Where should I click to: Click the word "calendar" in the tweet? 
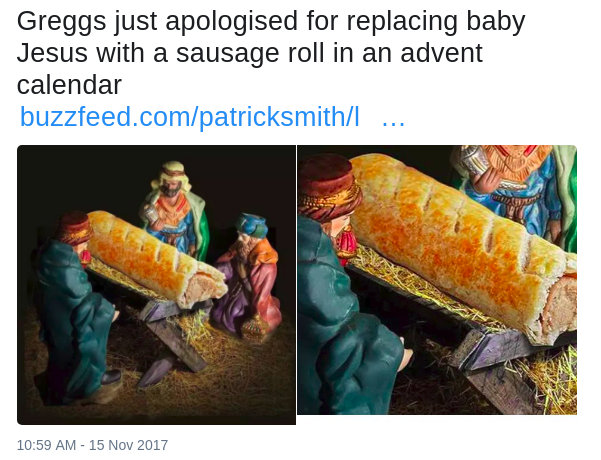(x=69, y=85)
